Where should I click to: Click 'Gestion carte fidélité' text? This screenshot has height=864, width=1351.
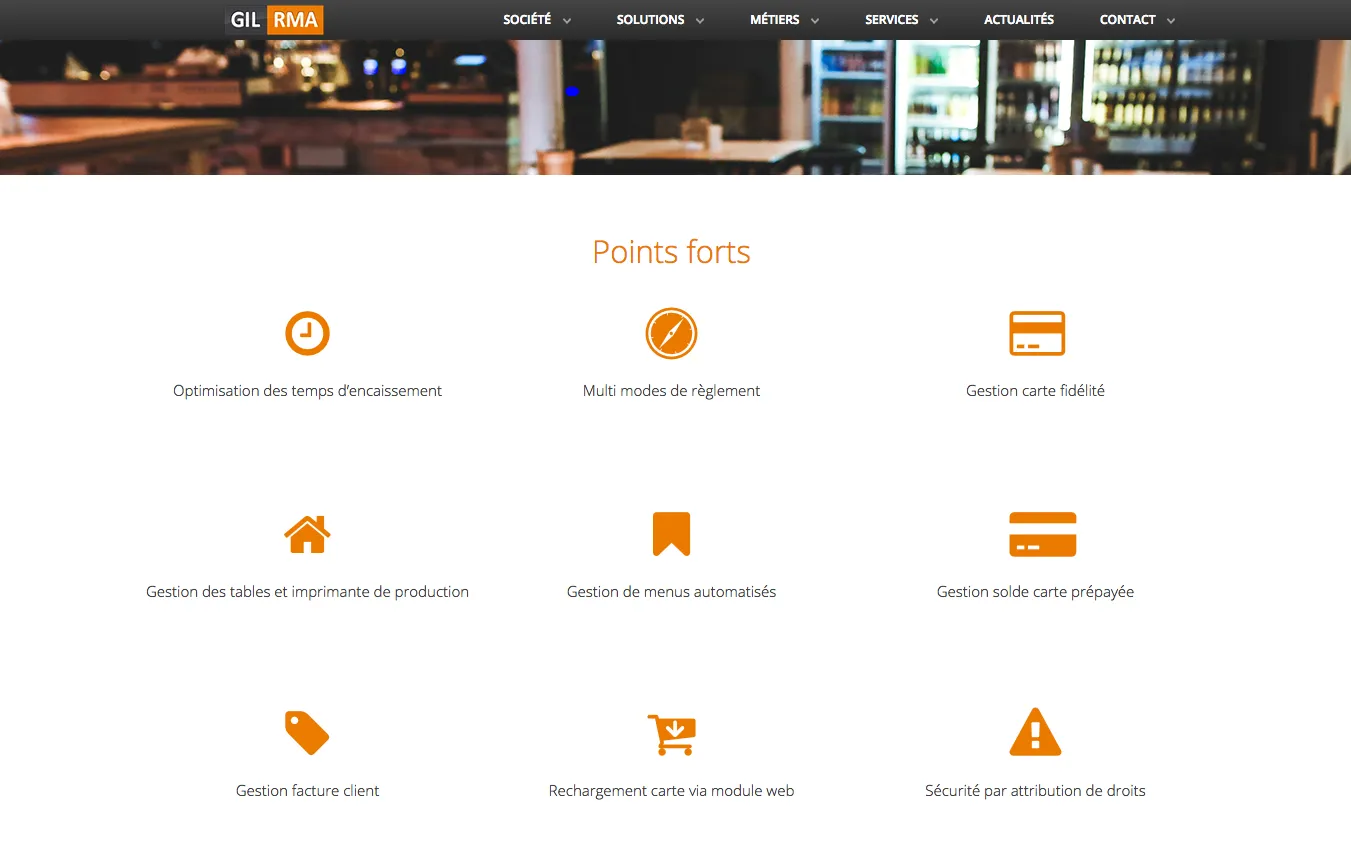coord(1035,391)
